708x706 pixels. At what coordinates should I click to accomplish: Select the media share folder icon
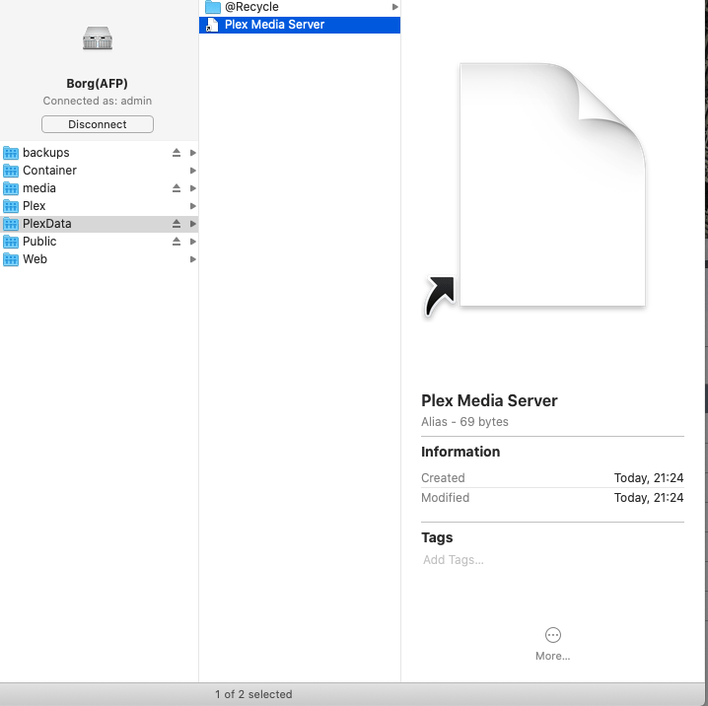click(11, 188)
